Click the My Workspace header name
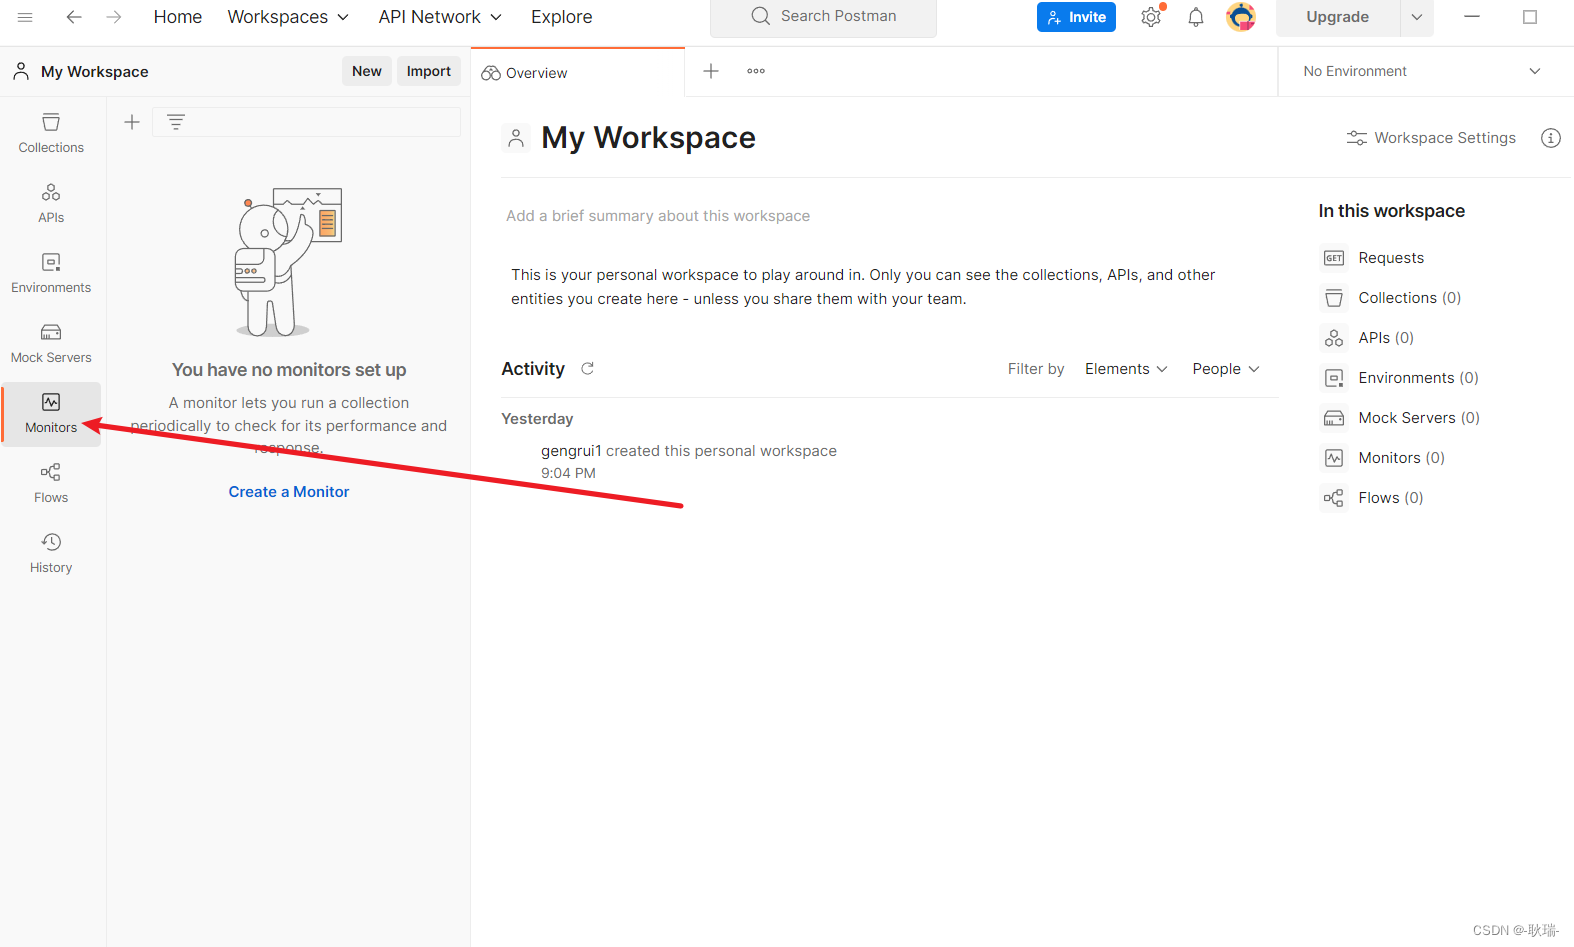The height and width of the screenshot is (947, 1574). [x=95, y=72]
